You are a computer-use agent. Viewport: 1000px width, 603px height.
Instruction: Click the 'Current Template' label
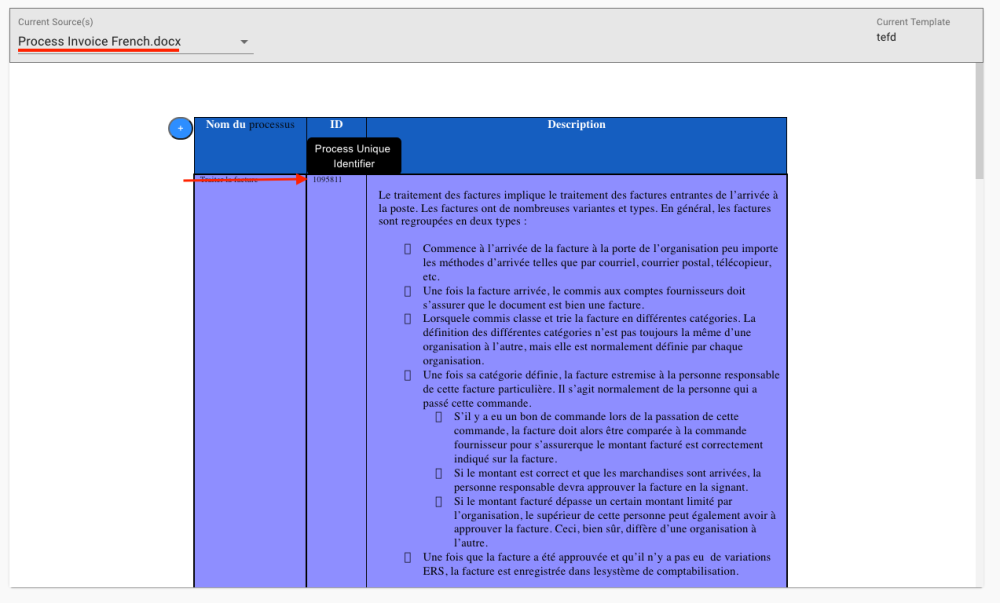coord(913,22)
